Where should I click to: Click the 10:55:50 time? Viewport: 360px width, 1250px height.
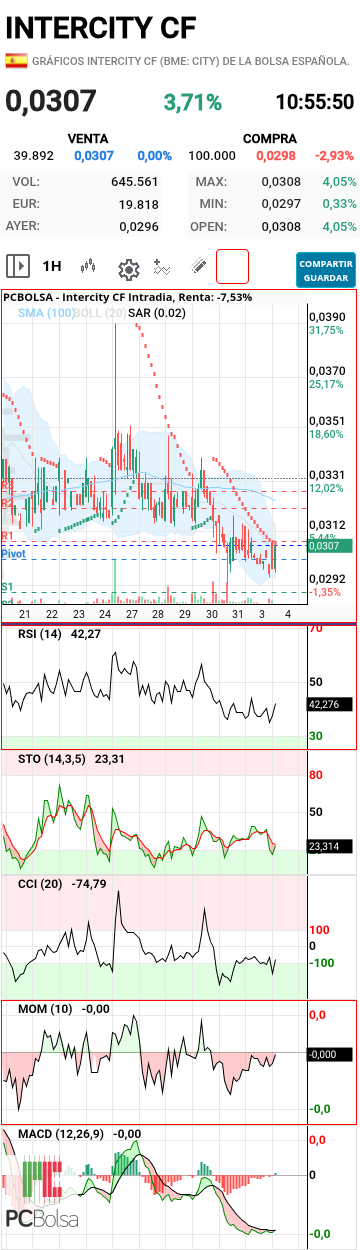pos(314,102)
